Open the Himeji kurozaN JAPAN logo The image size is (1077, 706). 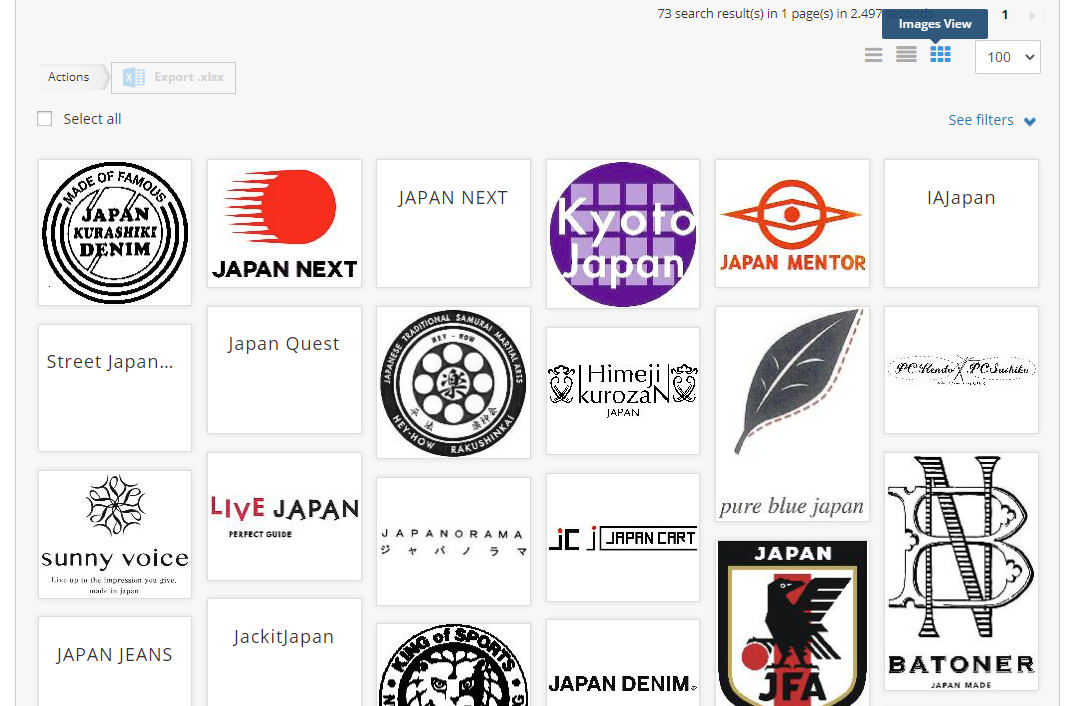pos(623,391)
